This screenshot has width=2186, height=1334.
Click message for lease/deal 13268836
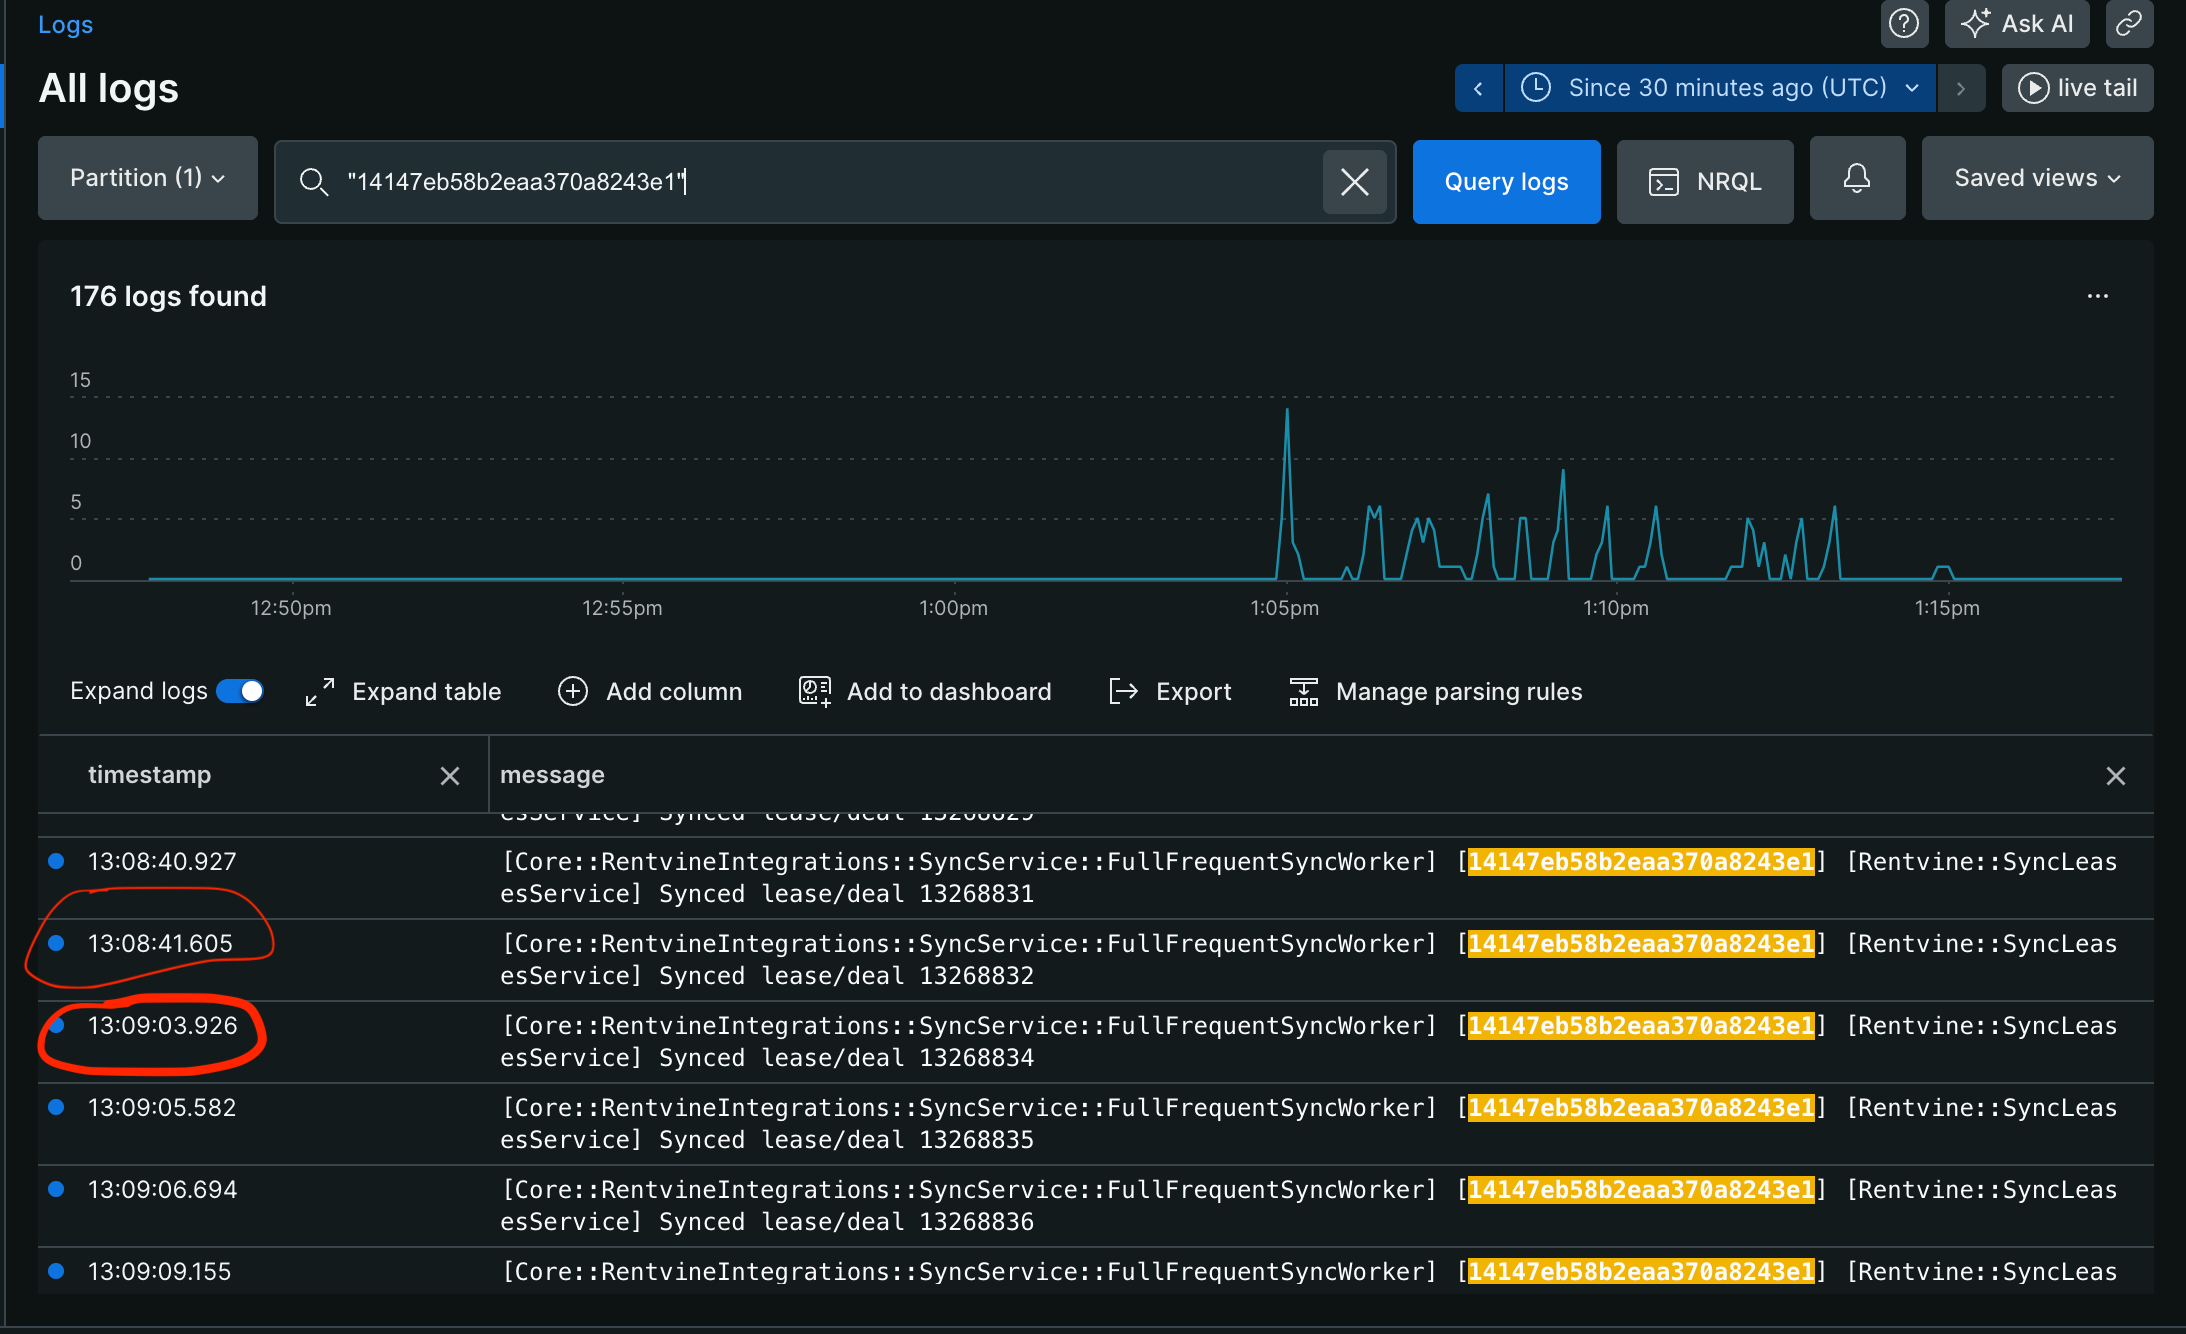click(x=1308, y=1205)
